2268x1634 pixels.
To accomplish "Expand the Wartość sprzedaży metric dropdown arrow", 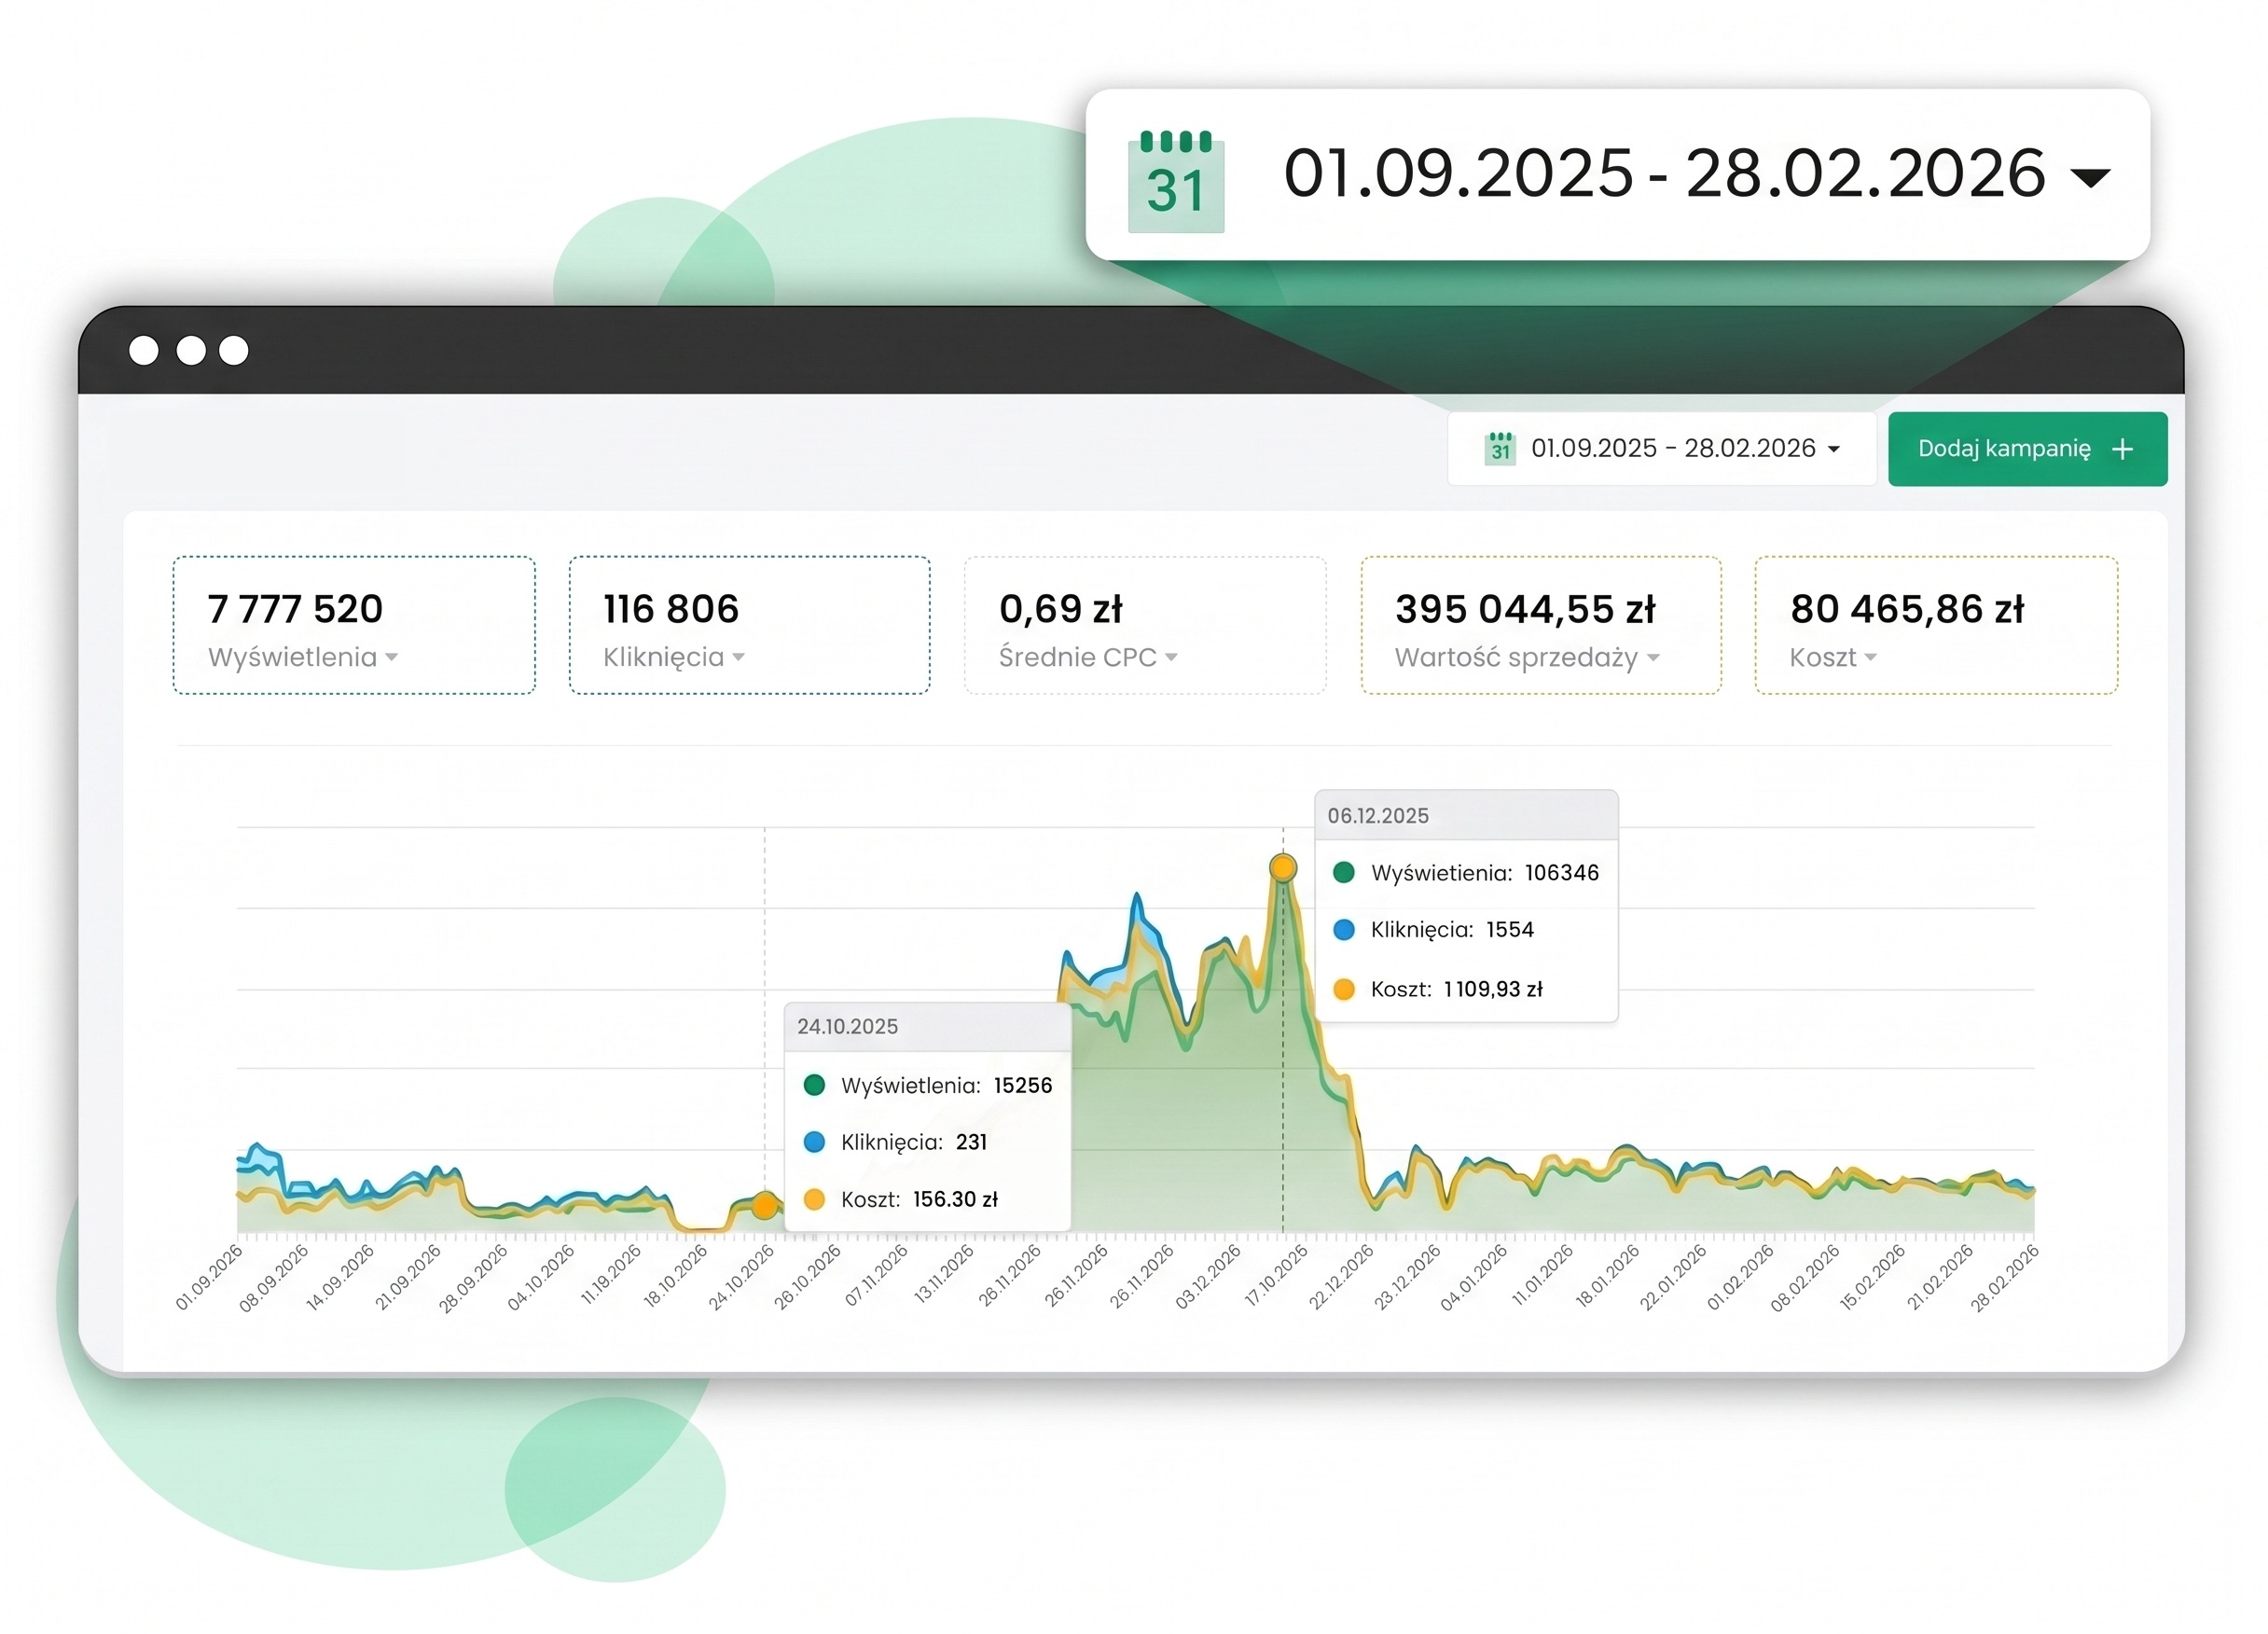I will [x=1653, y=658].
